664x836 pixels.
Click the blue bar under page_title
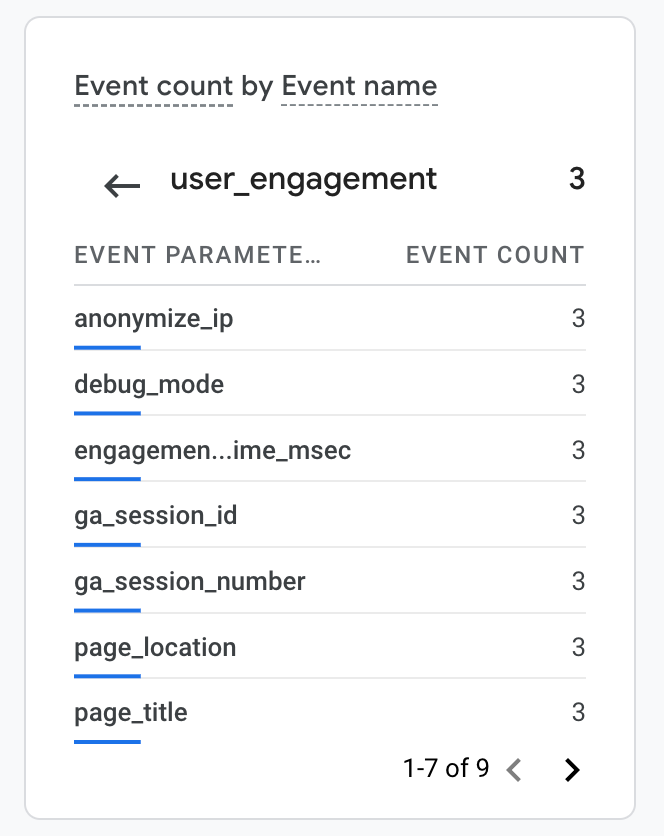coord(107,741)
